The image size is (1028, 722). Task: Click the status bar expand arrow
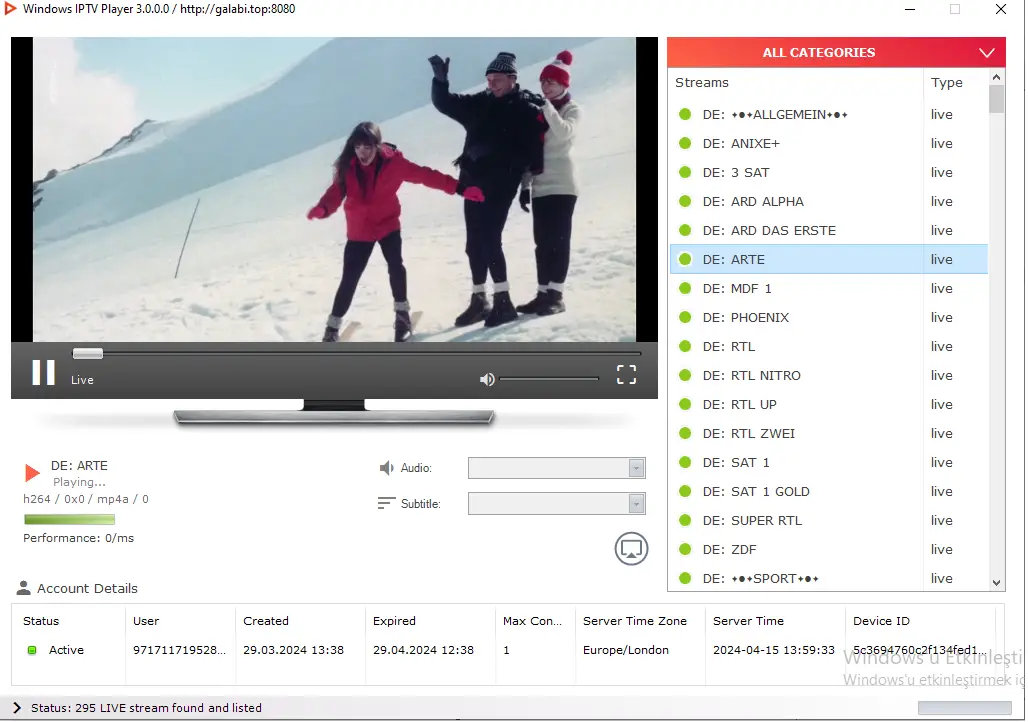tap(17, 708)
